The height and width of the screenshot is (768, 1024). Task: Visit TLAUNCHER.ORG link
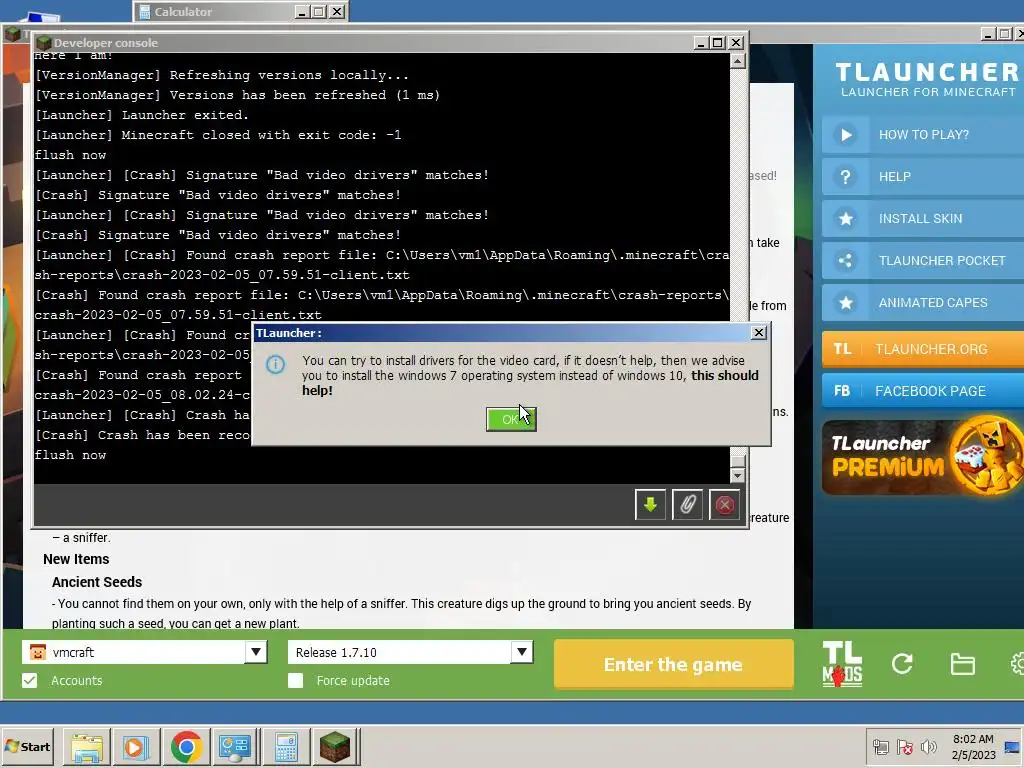coord(923,349)
